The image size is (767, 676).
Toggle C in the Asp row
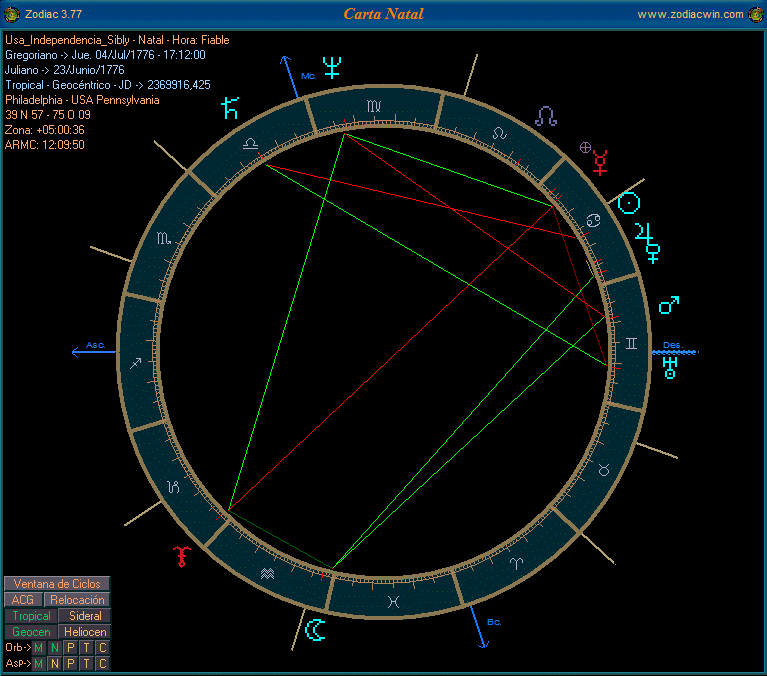(103, 664)
